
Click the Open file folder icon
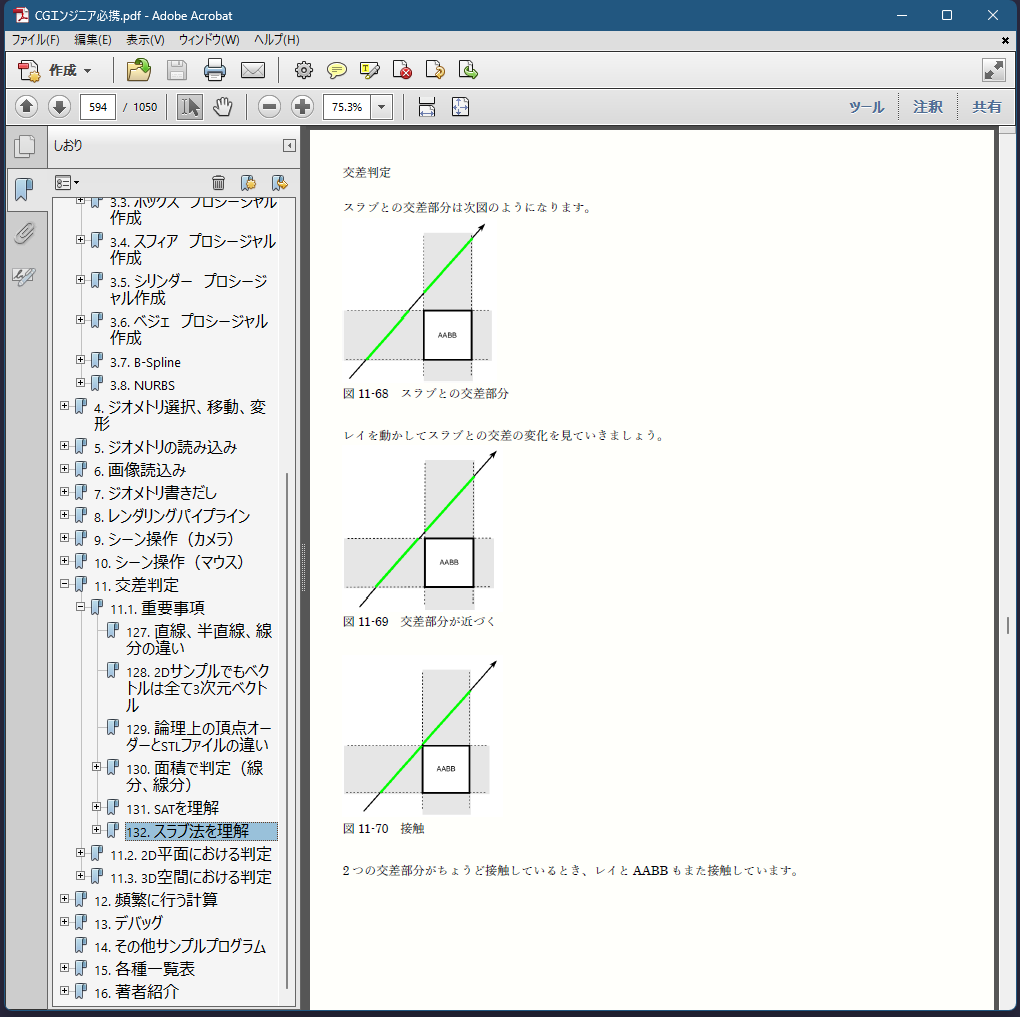139,70
